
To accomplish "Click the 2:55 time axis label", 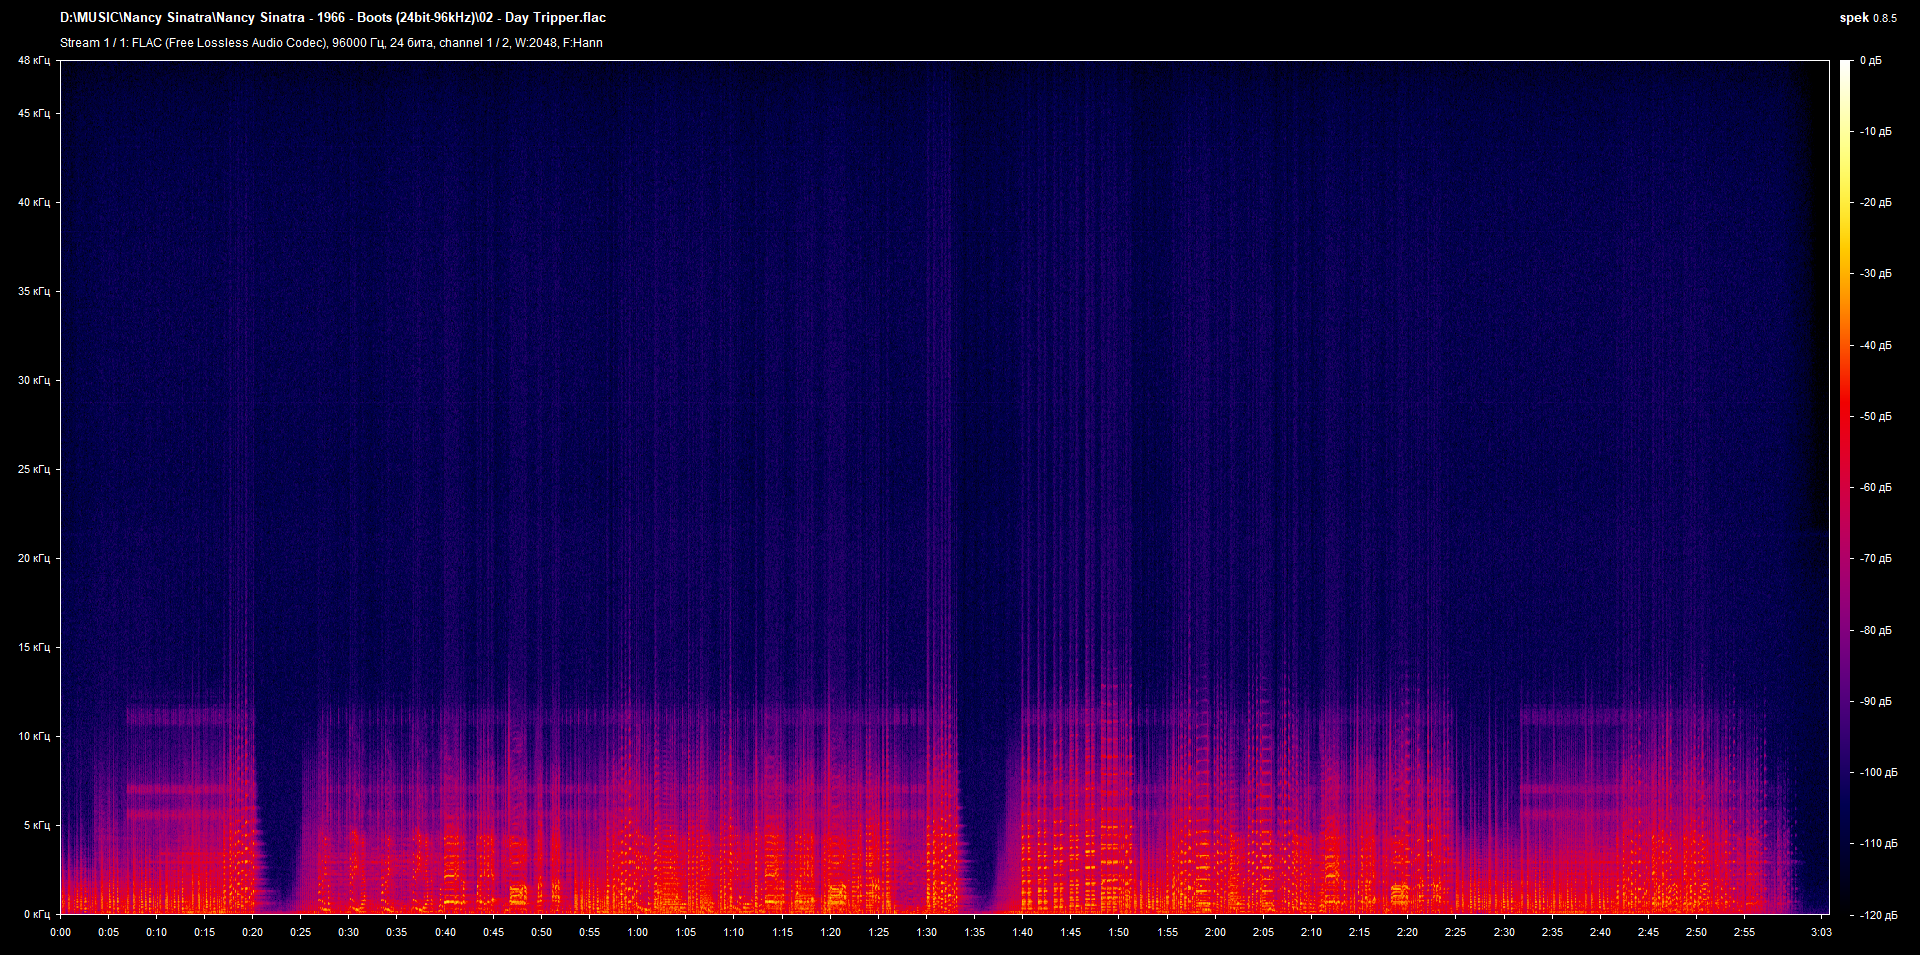I will coord(1744,932).
